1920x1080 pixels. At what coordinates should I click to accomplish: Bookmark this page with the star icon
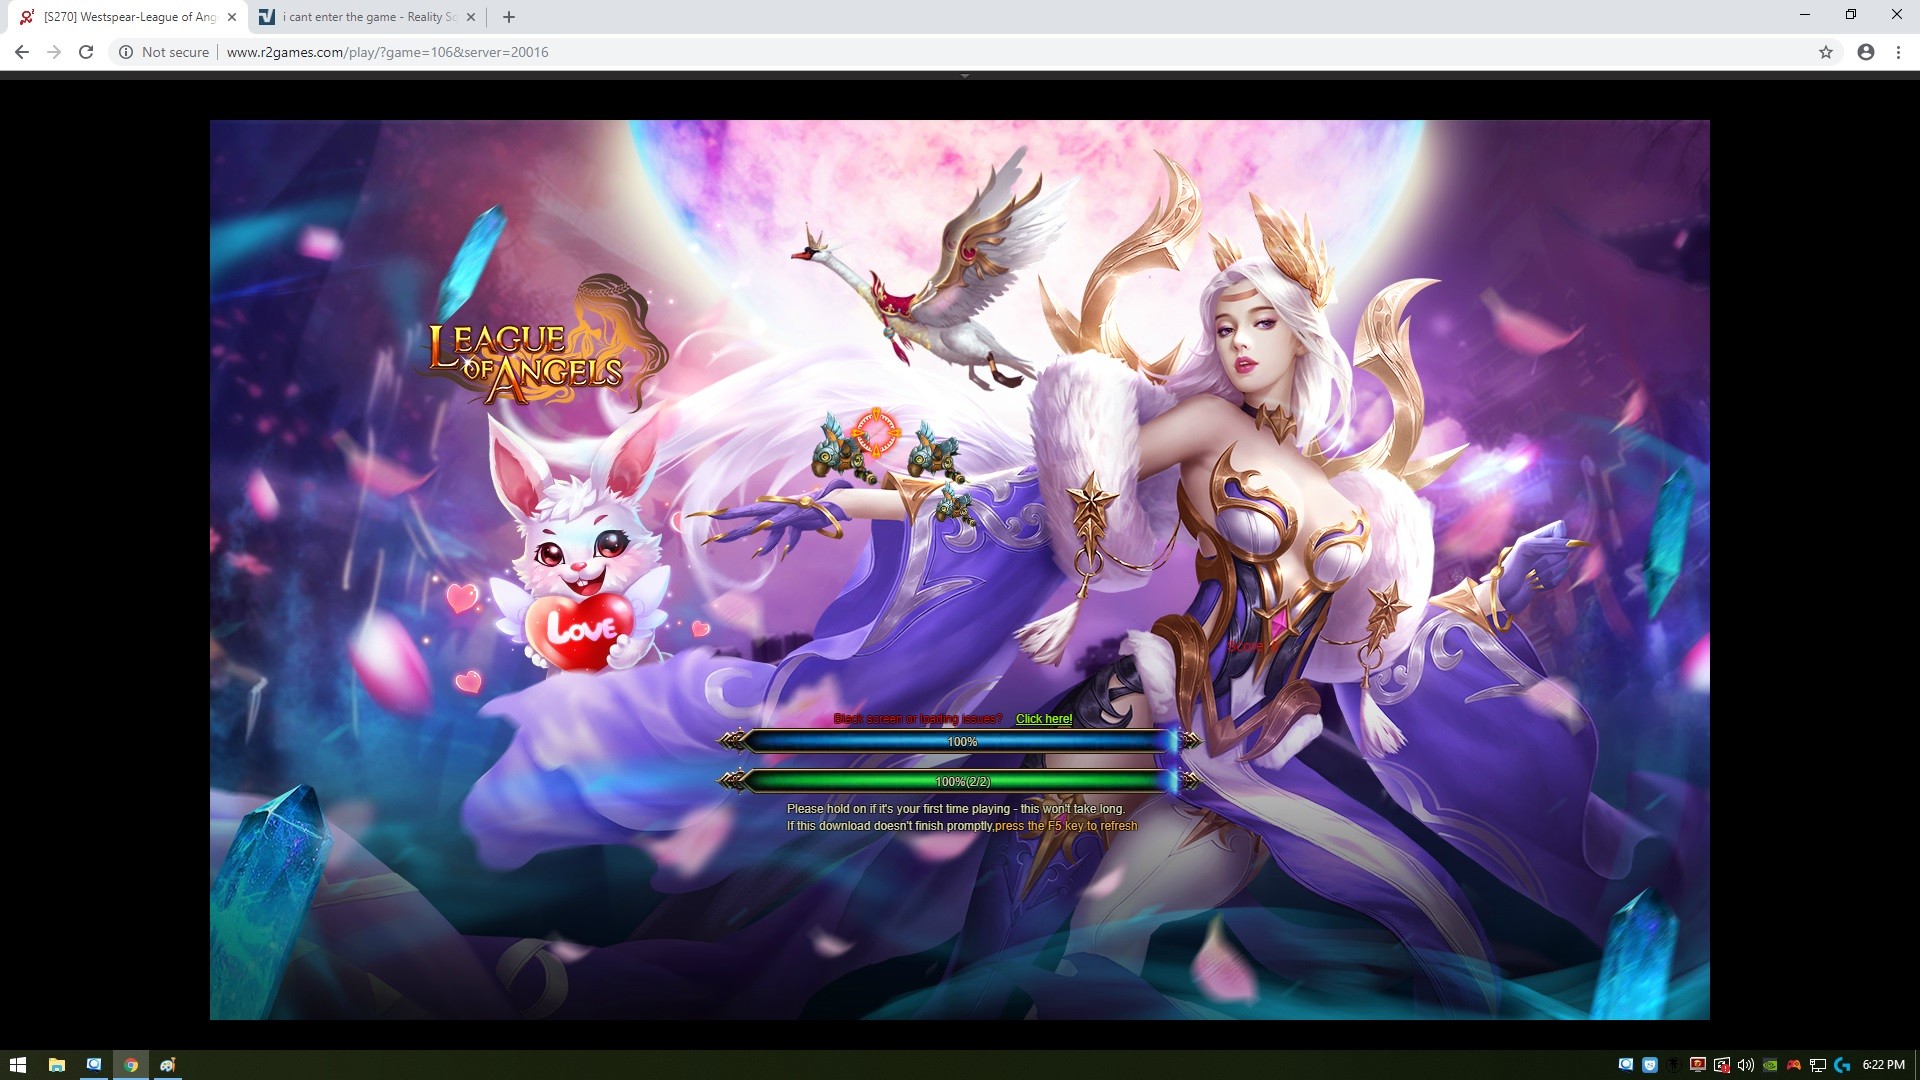coord(1826,52)
